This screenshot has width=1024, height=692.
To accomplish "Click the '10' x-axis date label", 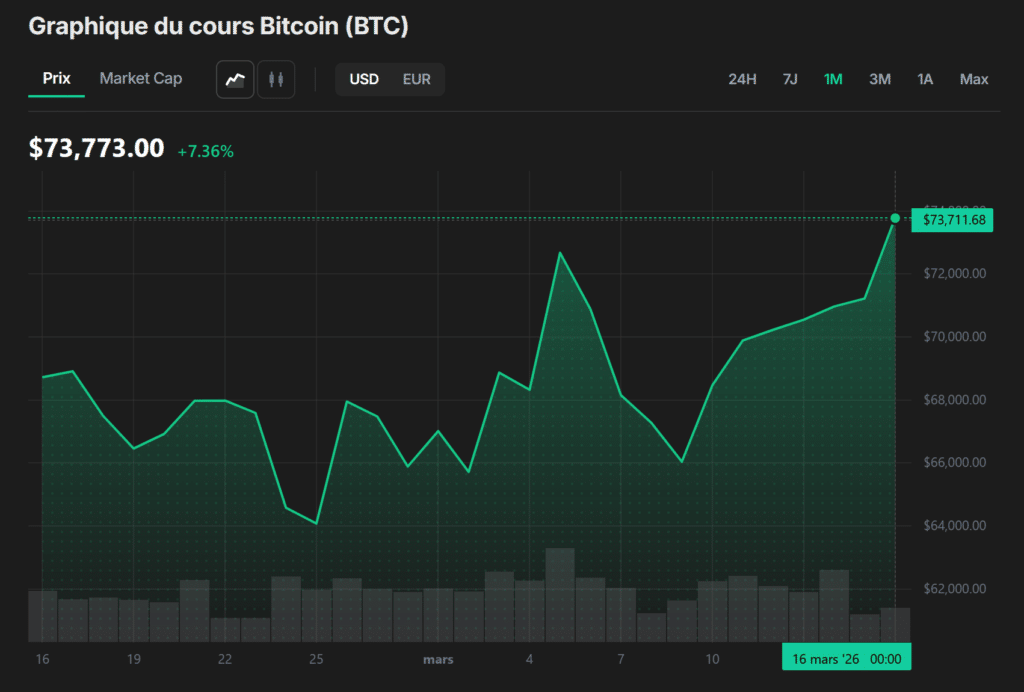I will coord(712,659).
